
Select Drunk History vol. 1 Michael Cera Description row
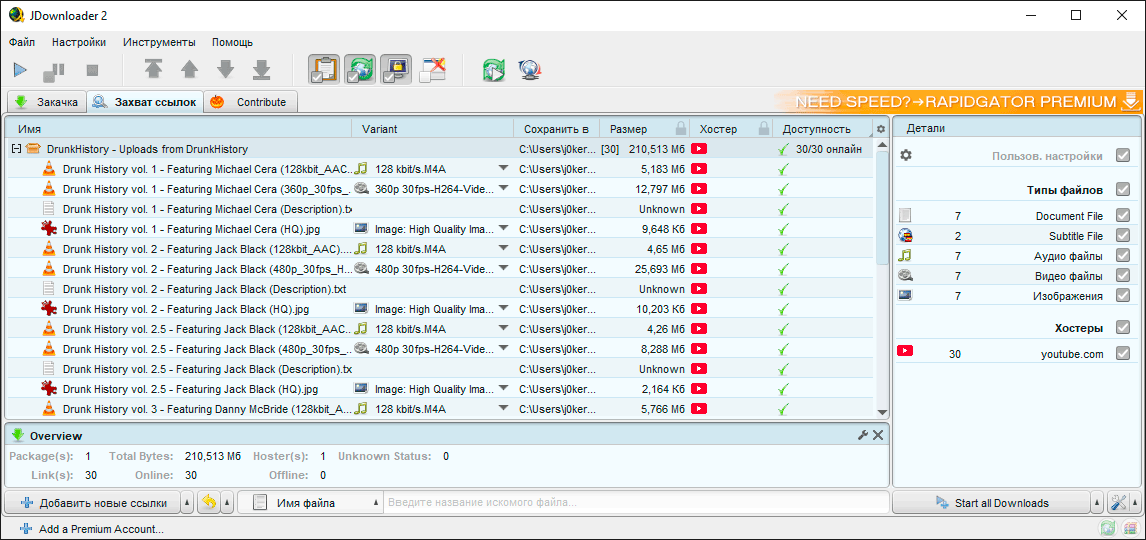coord(439,208)
